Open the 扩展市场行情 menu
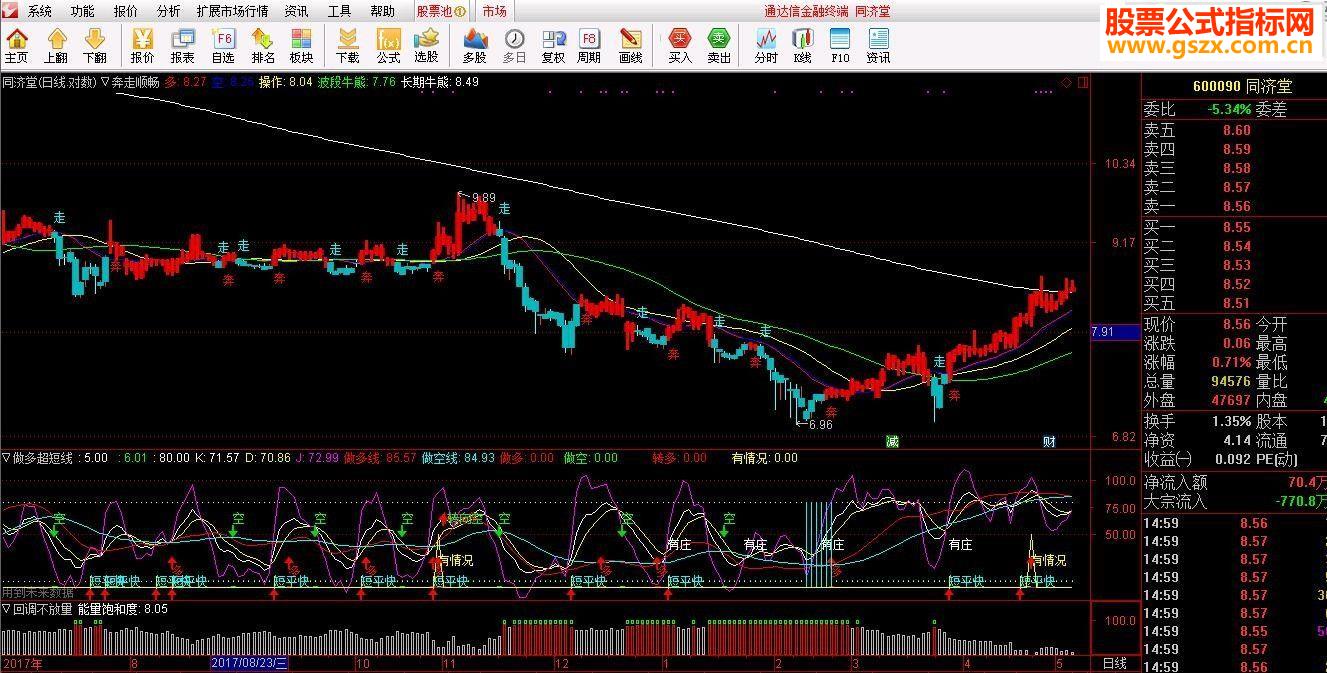The image size is (1327, 673). click(x=232, y=11)
